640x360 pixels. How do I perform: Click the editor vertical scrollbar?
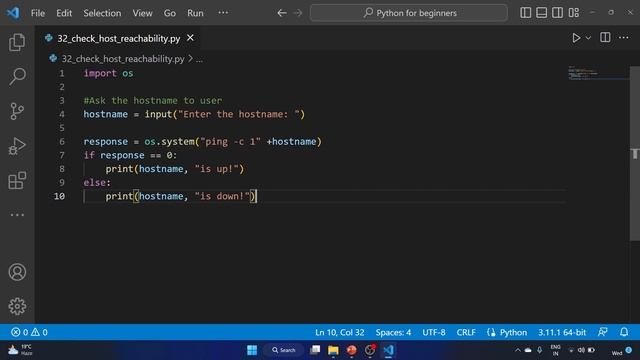point(635,153)
